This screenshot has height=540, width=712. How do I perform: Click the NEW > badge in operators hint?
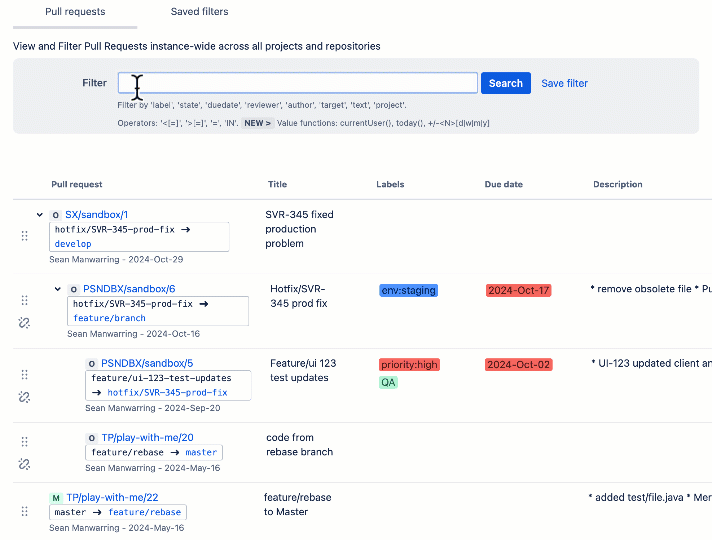257,123
